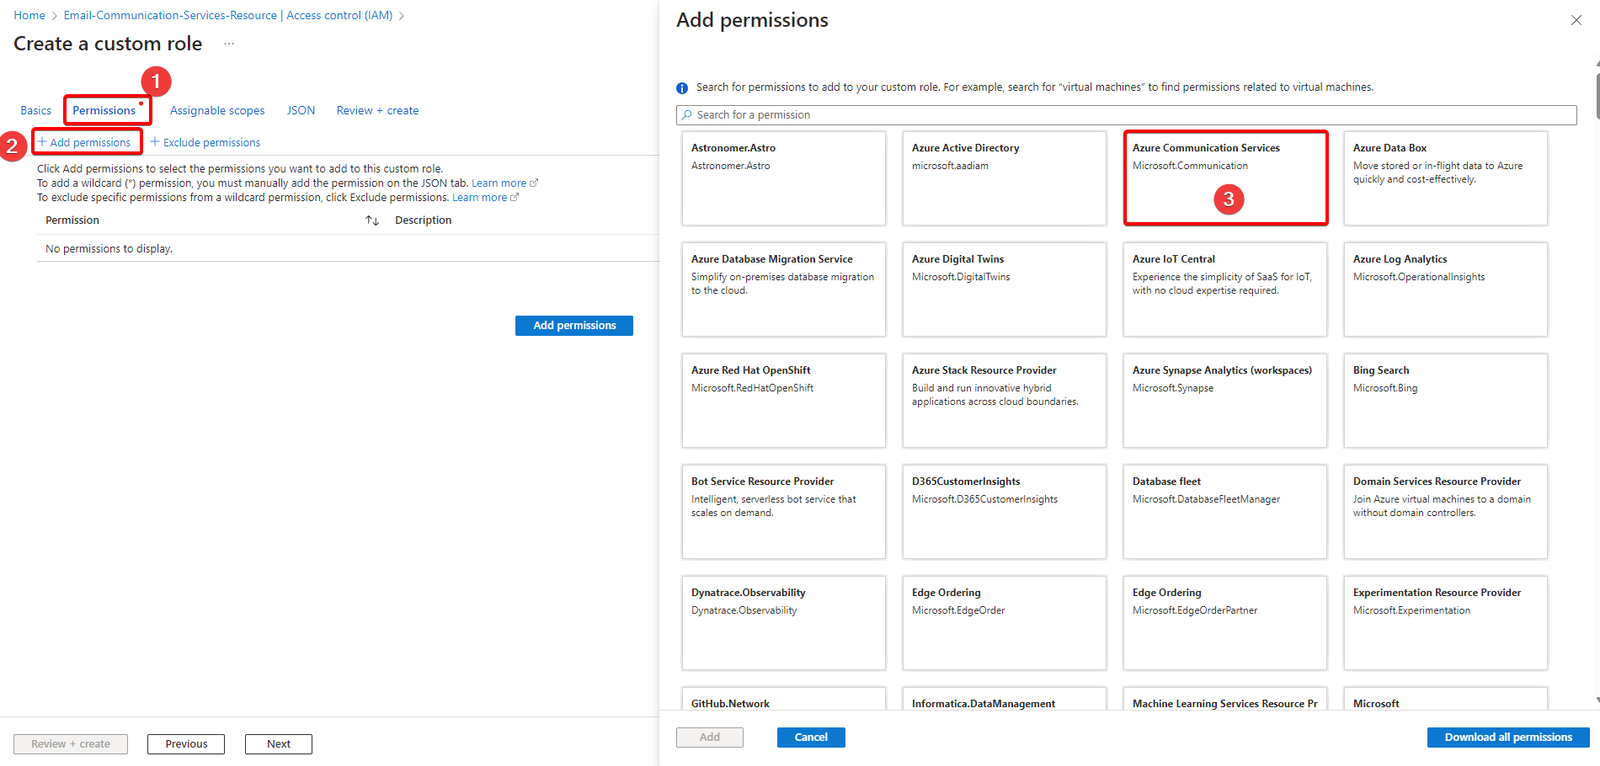Switch to the Permissions tab

pos(104,111)
